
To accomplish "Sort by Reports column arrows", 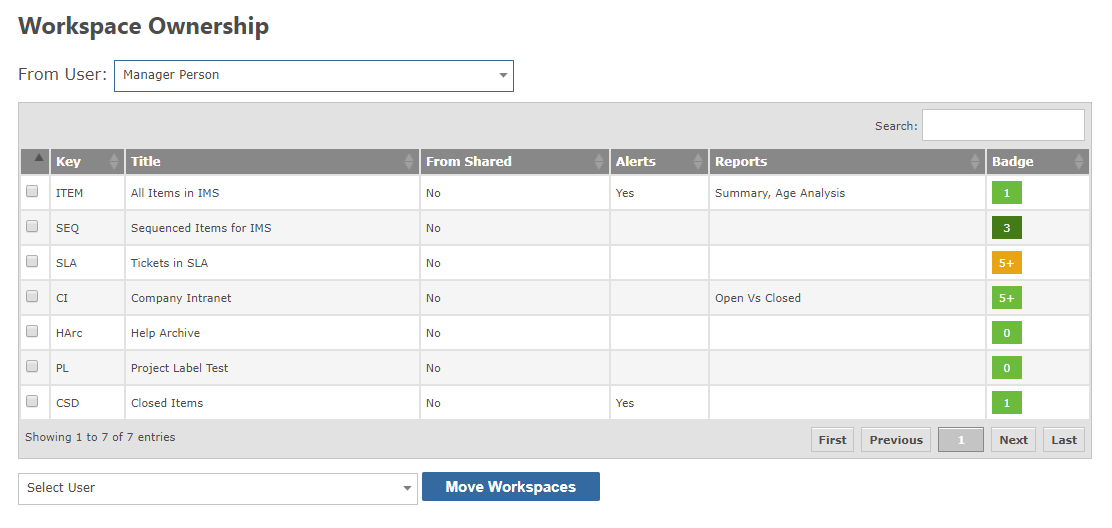I will coord(975,162).
